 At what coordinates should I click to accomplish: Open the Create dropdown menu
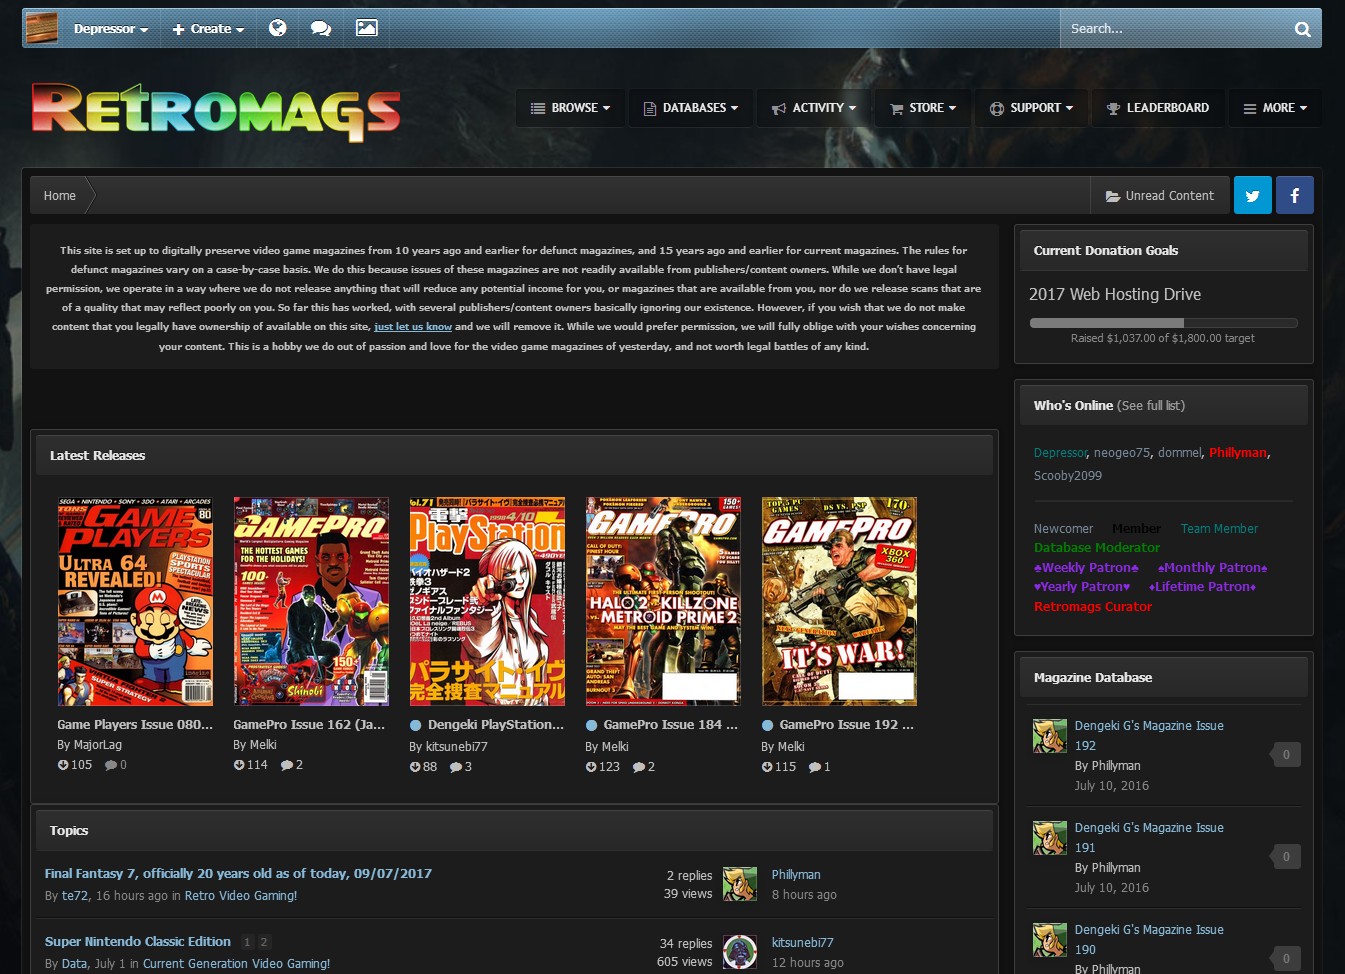coord(208,29)
